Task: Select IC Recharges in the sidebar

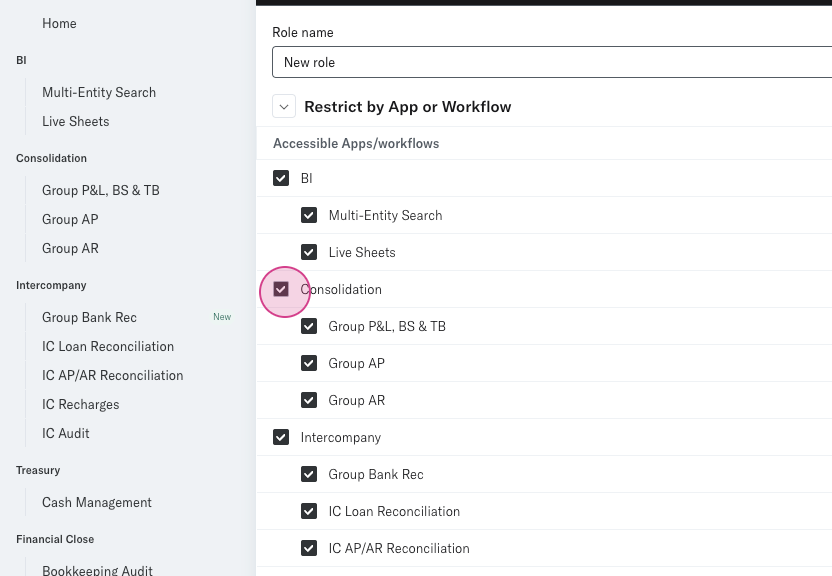Action: tap(80, 404)
